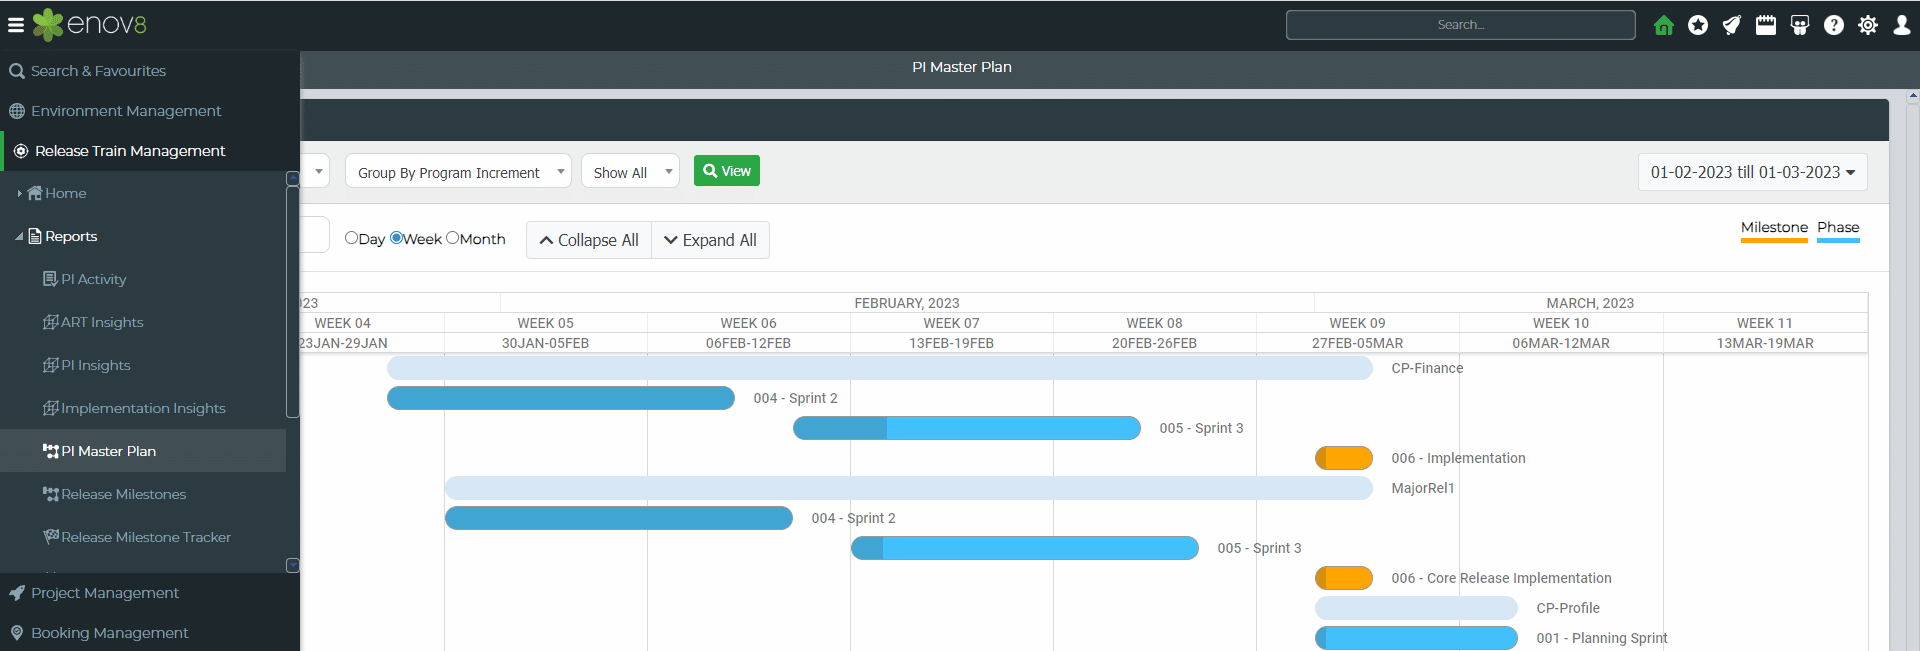Open the user profile icon
Screen dimensions: 1920x651
click(1902, 25)
